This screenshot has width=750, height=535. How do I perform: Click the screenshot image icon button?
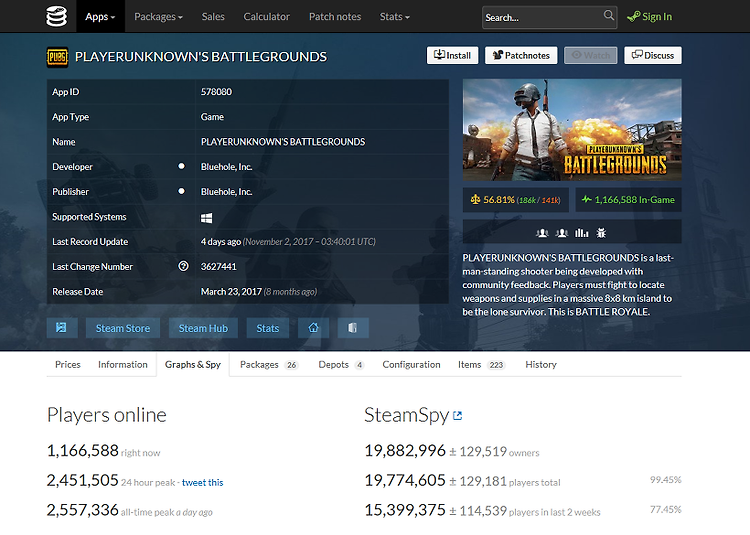click(x=62, y=328)
